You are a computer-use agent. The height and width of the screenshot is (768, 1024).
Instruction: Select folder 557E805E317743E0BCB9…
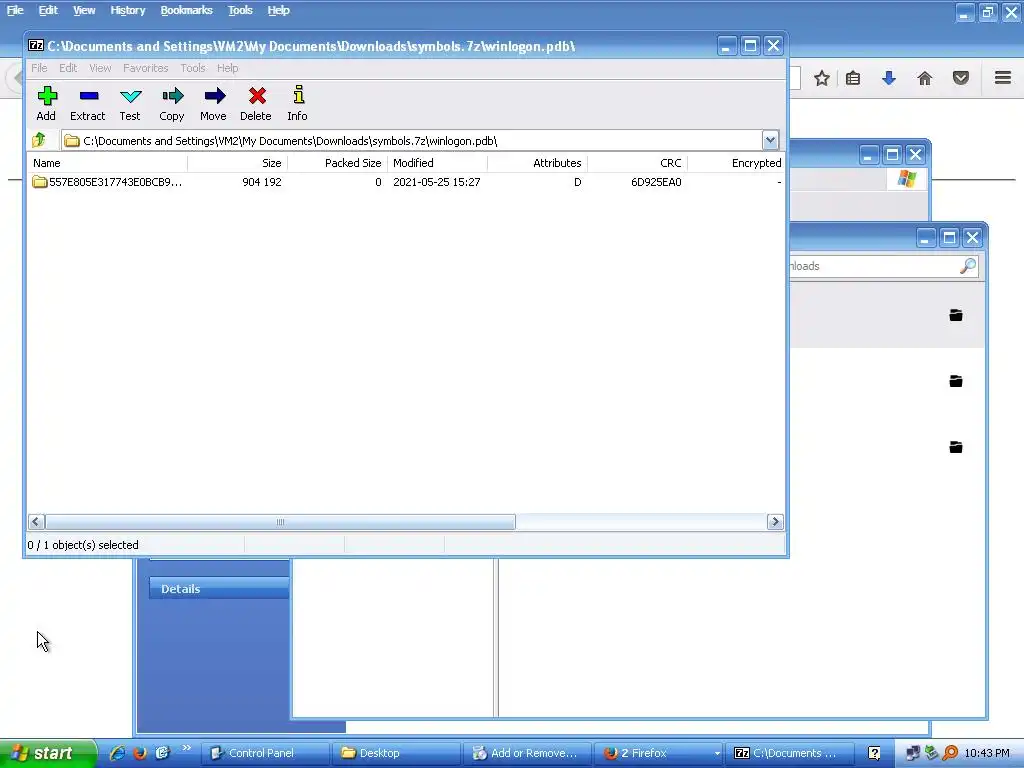(108, 182)
